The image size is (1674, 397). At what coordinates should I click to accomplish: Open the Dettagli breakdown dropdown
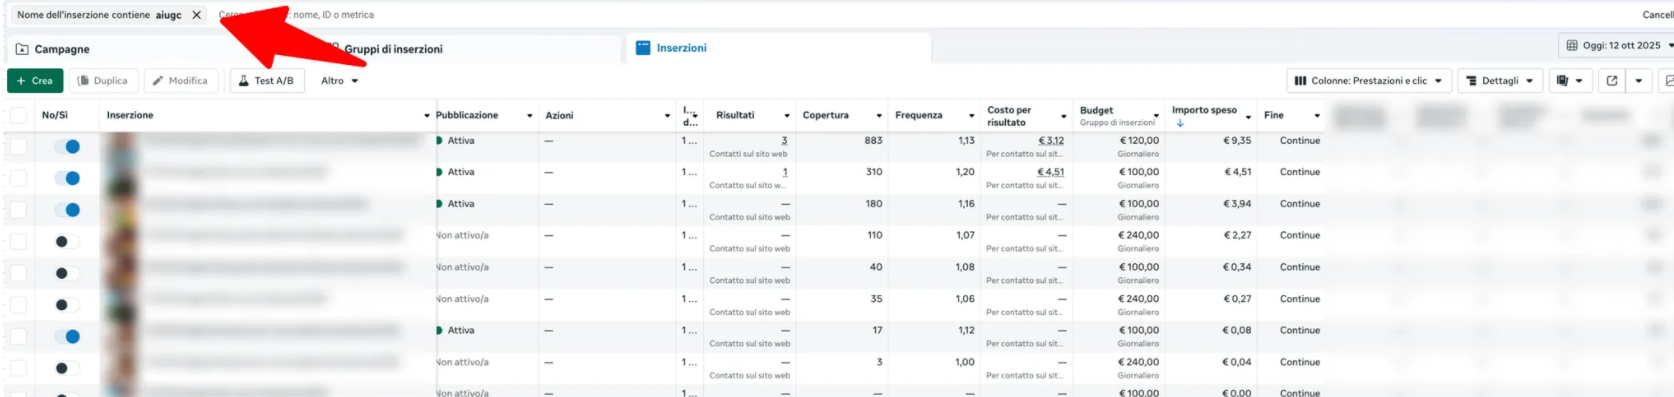pos(1499,81)
